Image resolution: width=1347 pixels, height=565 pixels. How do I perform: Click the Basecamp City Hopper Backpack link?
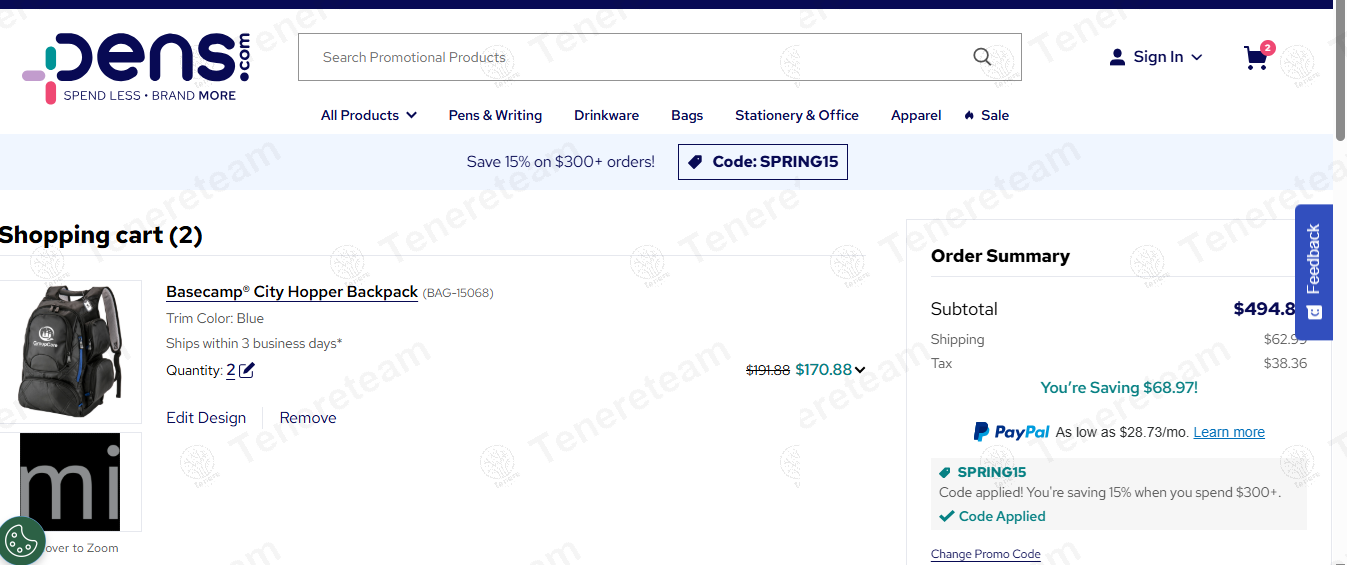click(x=292, y=292)
